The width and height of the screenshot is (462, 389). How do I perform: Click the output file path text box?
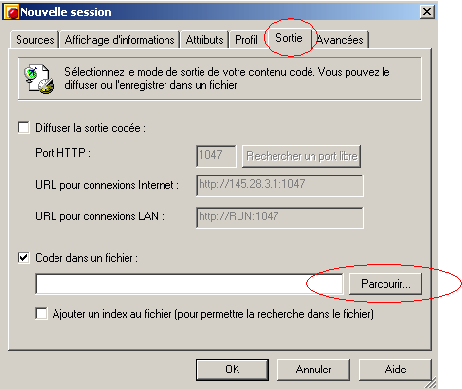coord(189,284)
